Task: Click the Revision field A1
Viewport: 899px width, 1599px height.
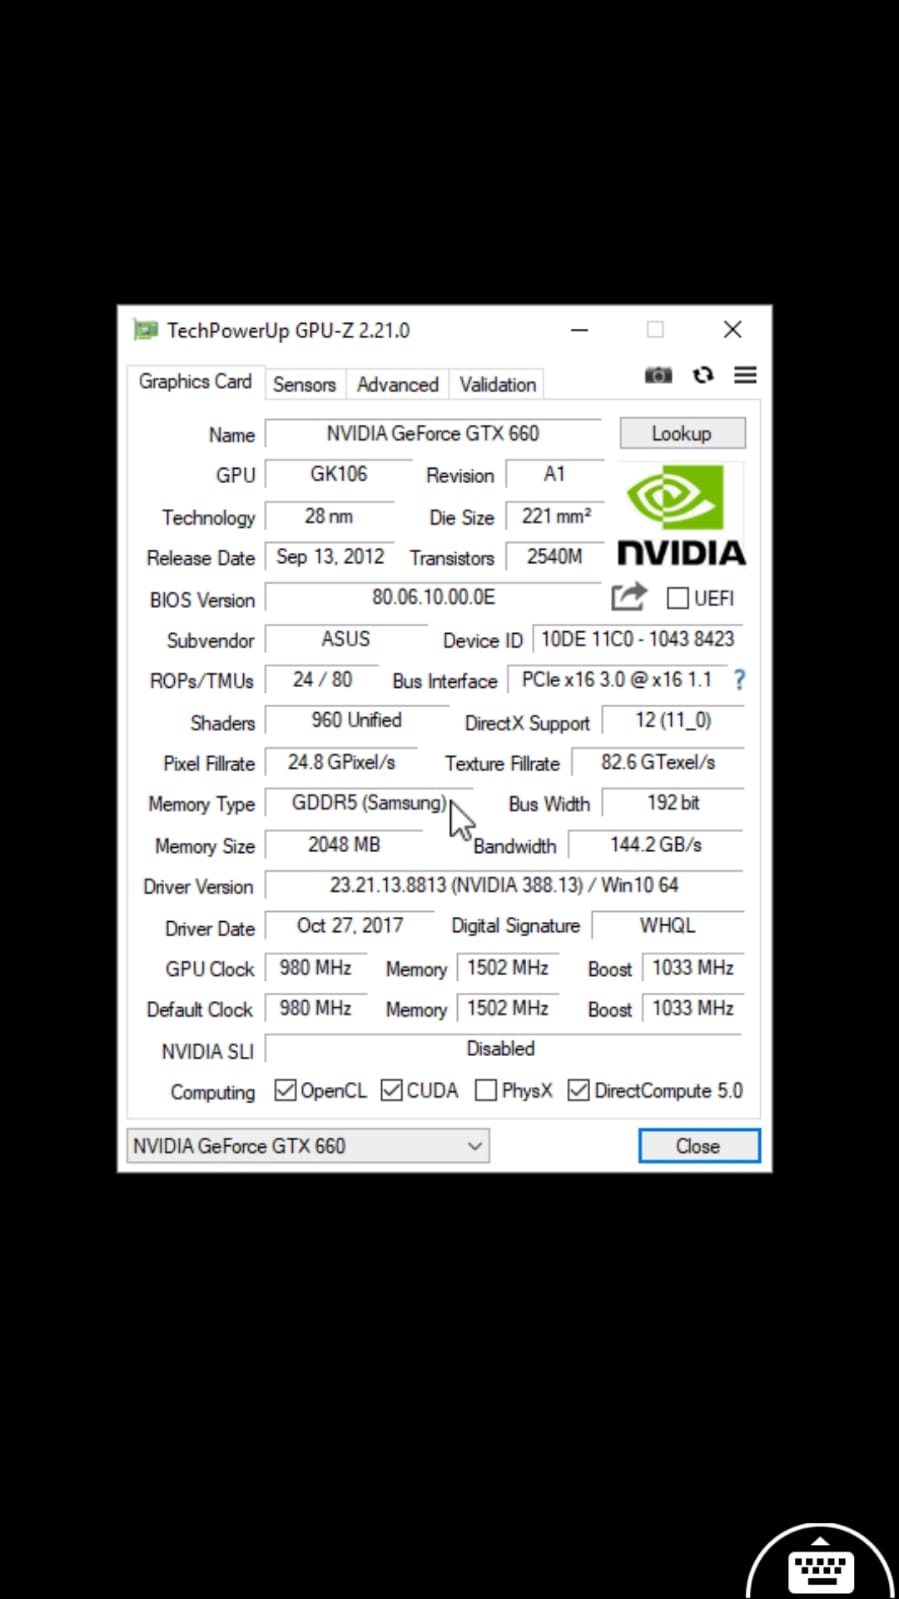Action: coord(555,474)
